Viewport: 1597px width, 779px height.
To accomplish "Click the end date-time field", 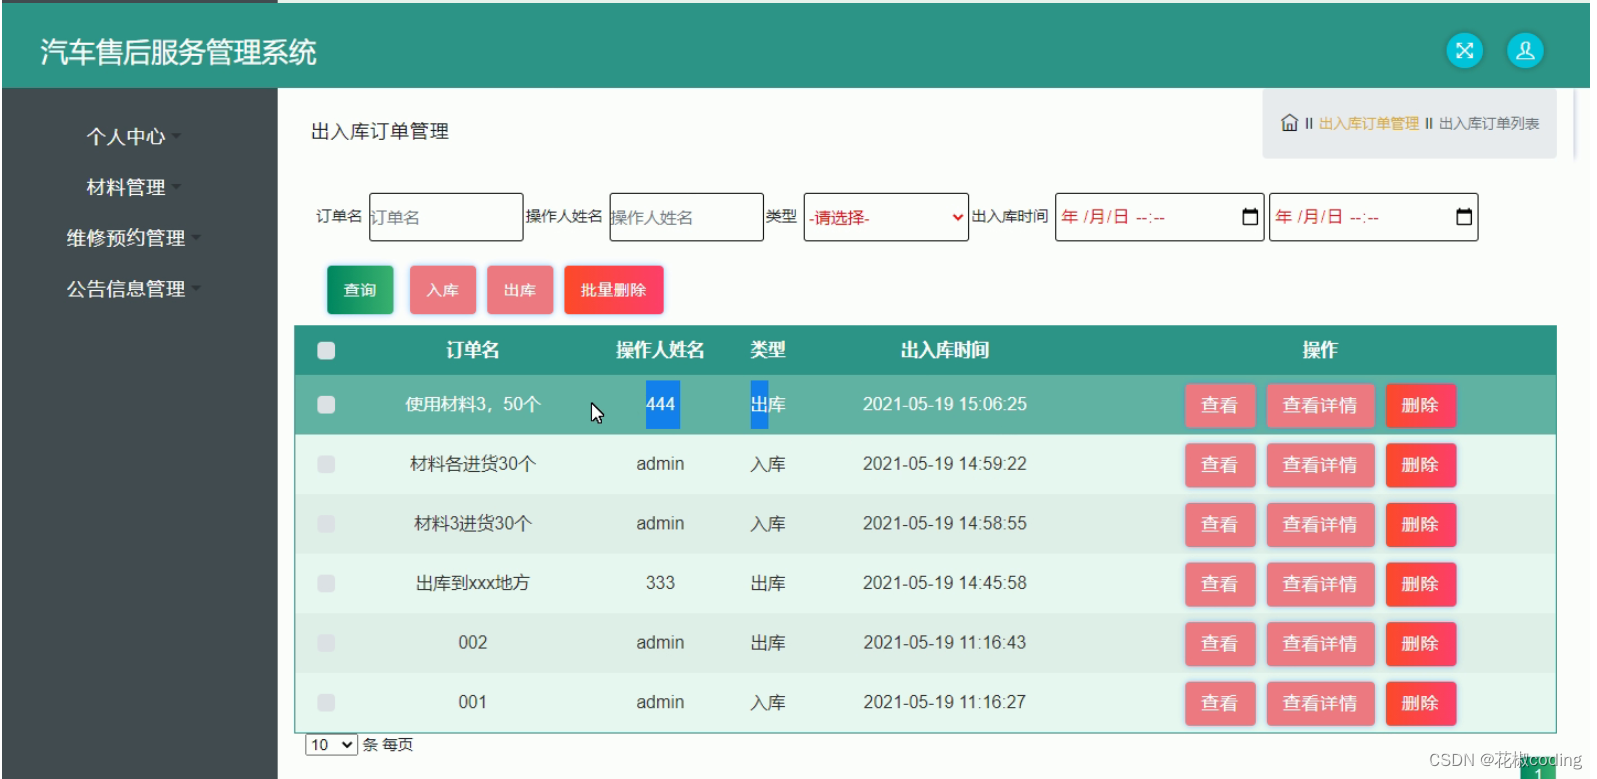I will coord(1373,217).
